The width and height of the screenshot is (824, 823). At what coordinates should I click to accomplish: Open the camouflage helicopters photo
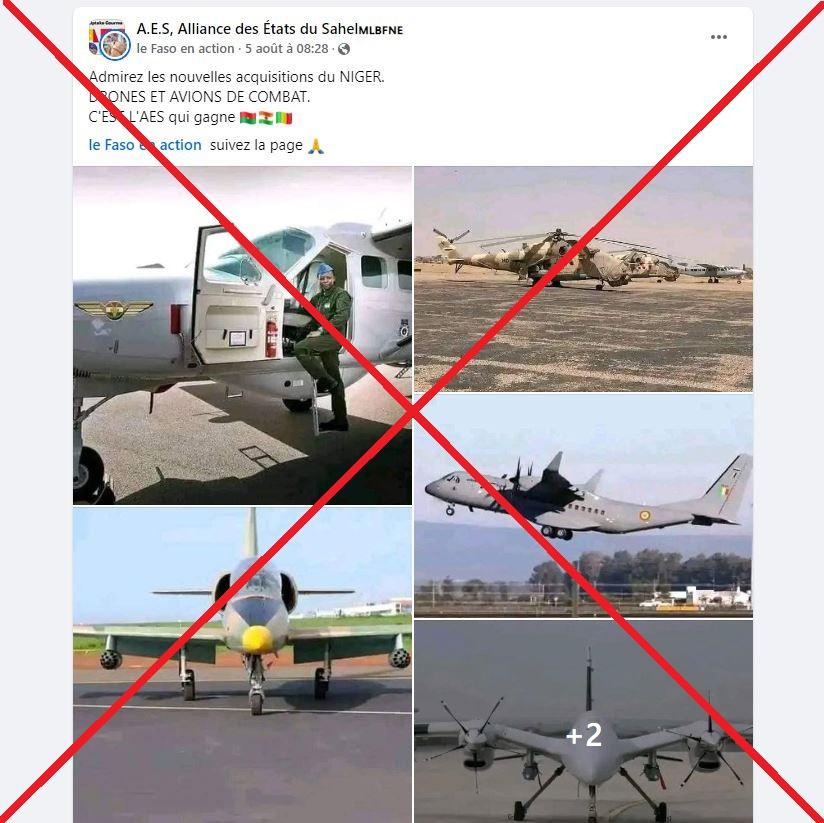tap(583, 279)
